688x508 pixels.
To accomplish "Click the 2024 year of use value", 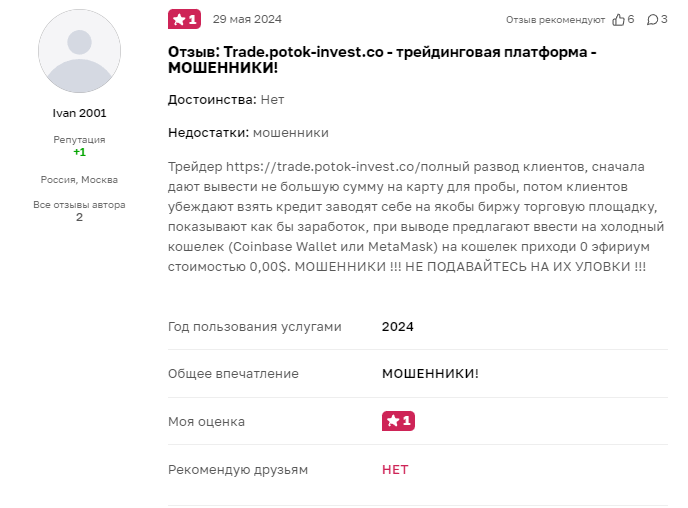I will coord(398,326).
